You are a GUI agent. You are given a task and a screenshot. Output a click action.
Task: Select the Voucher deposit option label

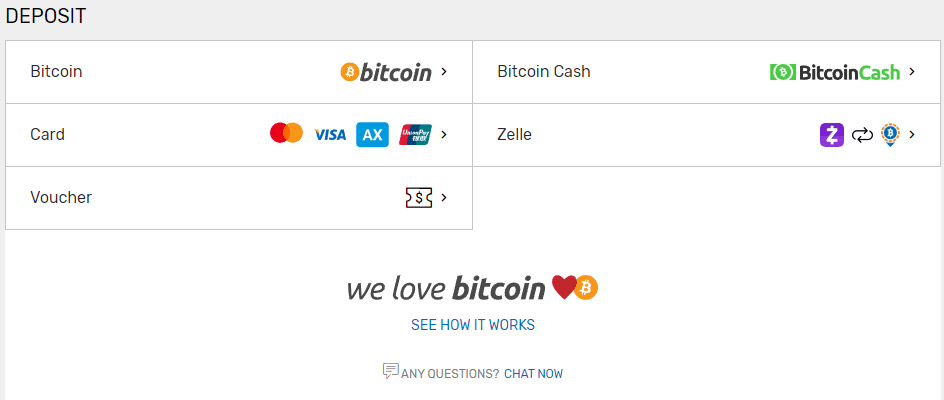[x=61, y=198]
